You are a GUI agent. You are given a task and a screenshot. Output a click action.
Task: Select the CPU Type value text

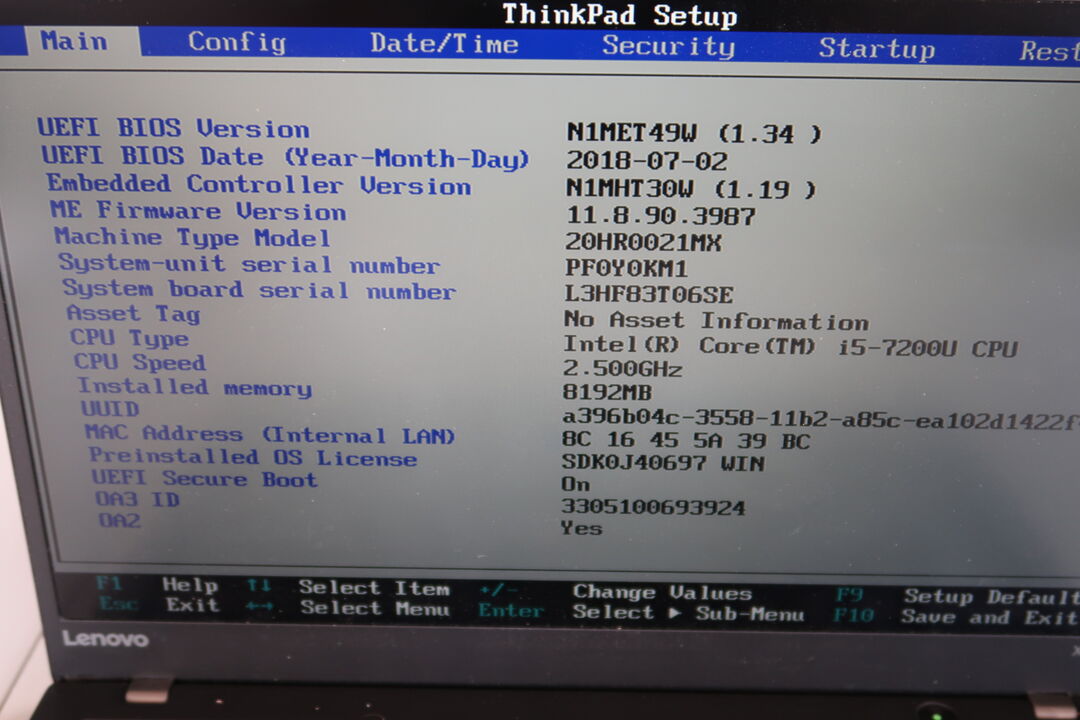click(x=790, y=347)
